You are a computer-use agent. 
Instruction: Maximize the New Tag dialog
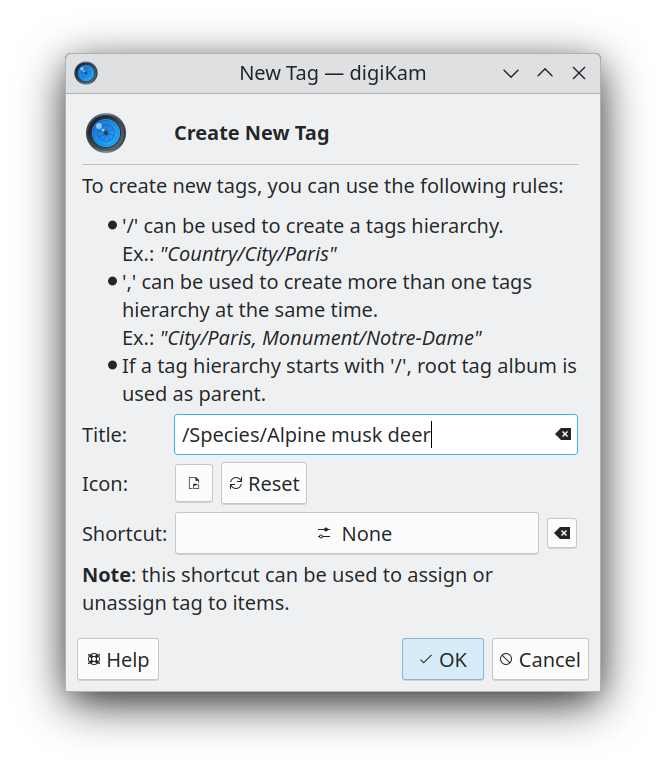[x=545, y=73]
